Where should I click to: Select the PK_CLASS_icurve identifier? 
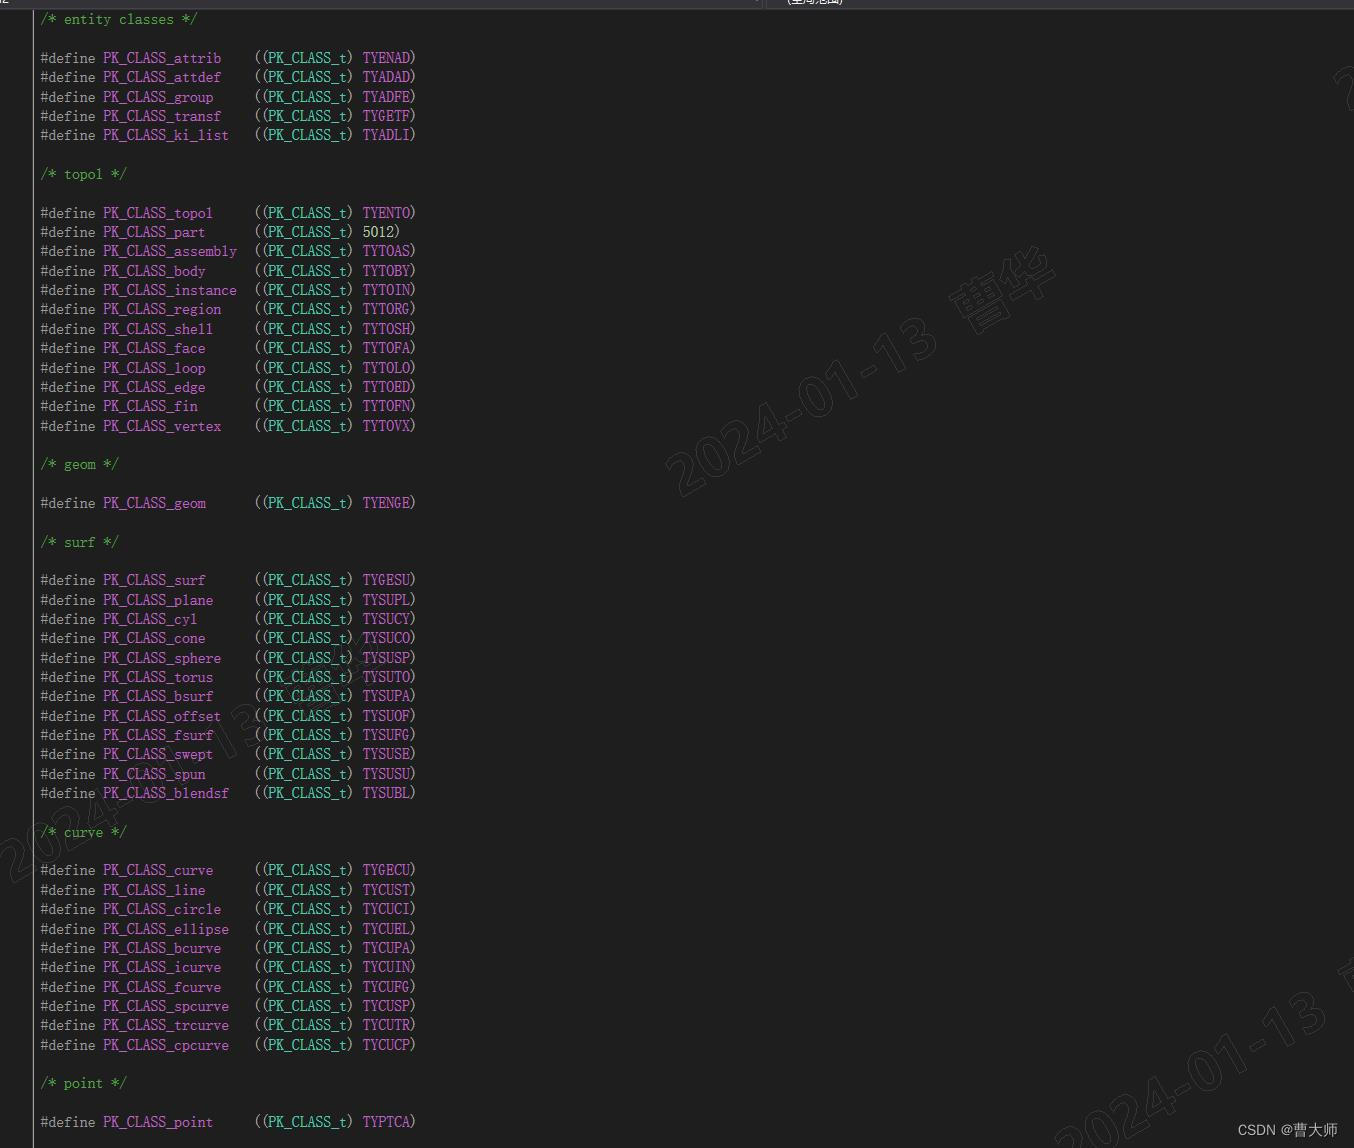point(162,967)
